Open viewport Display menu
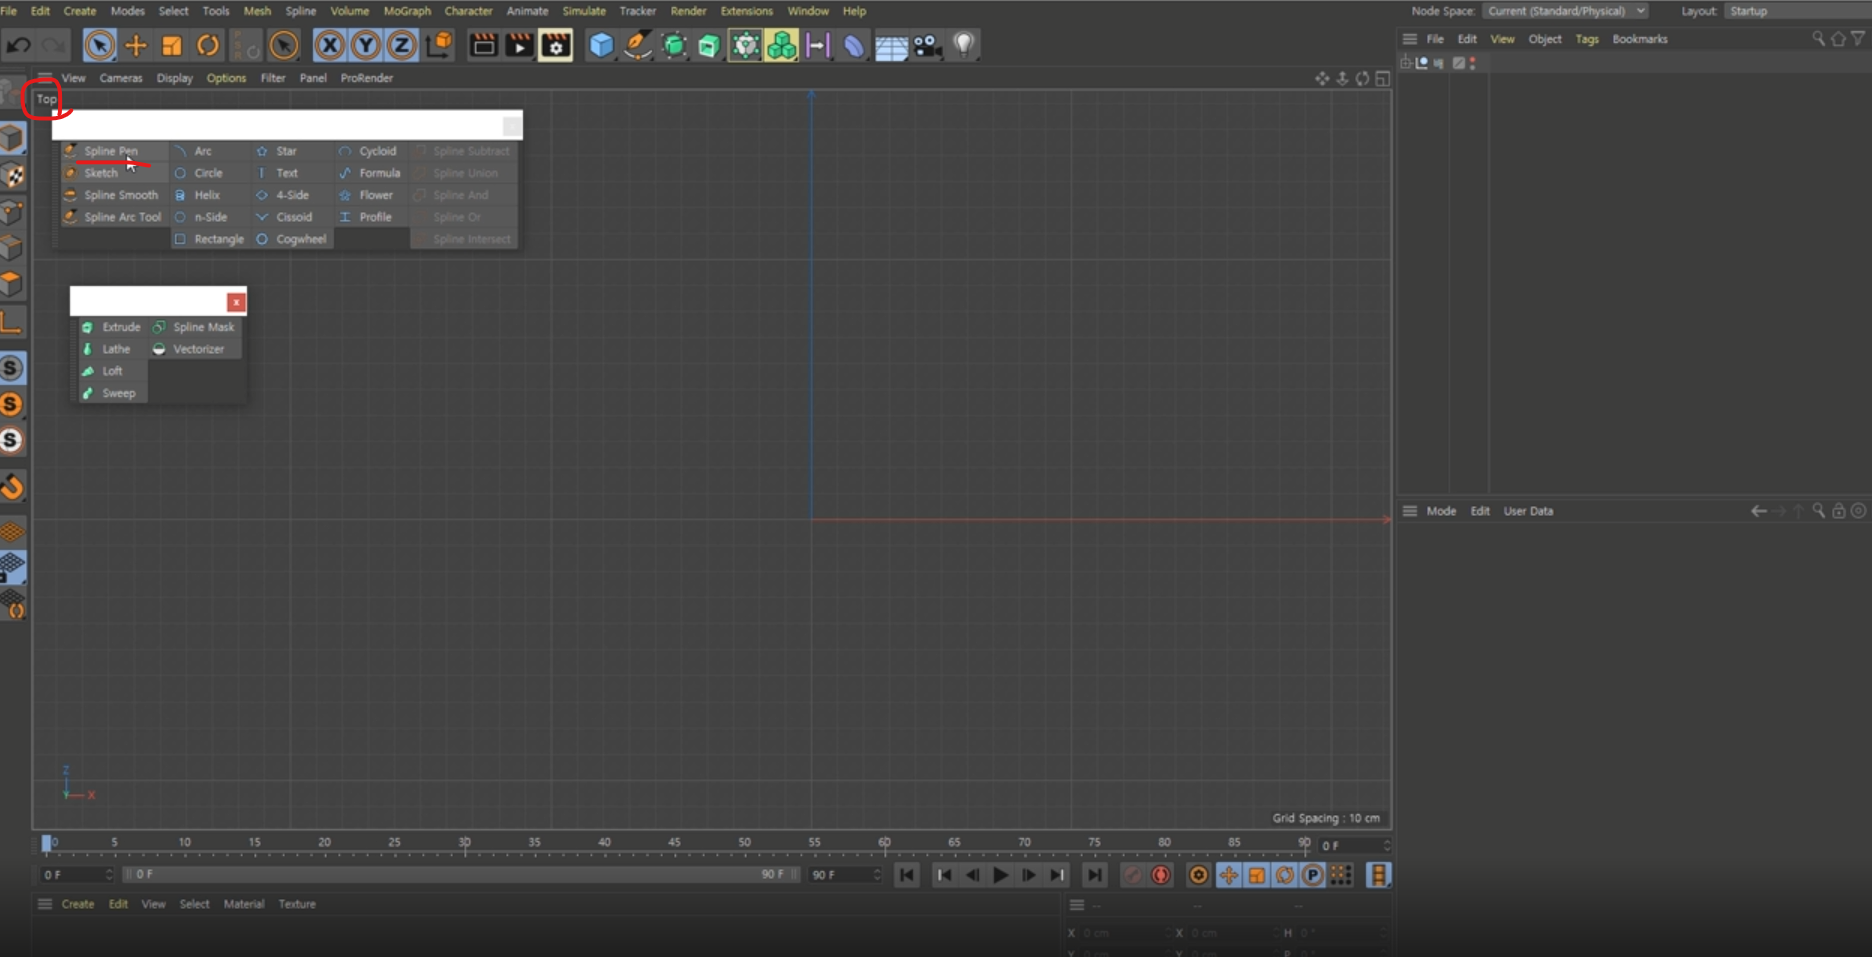 pos(174,78)
